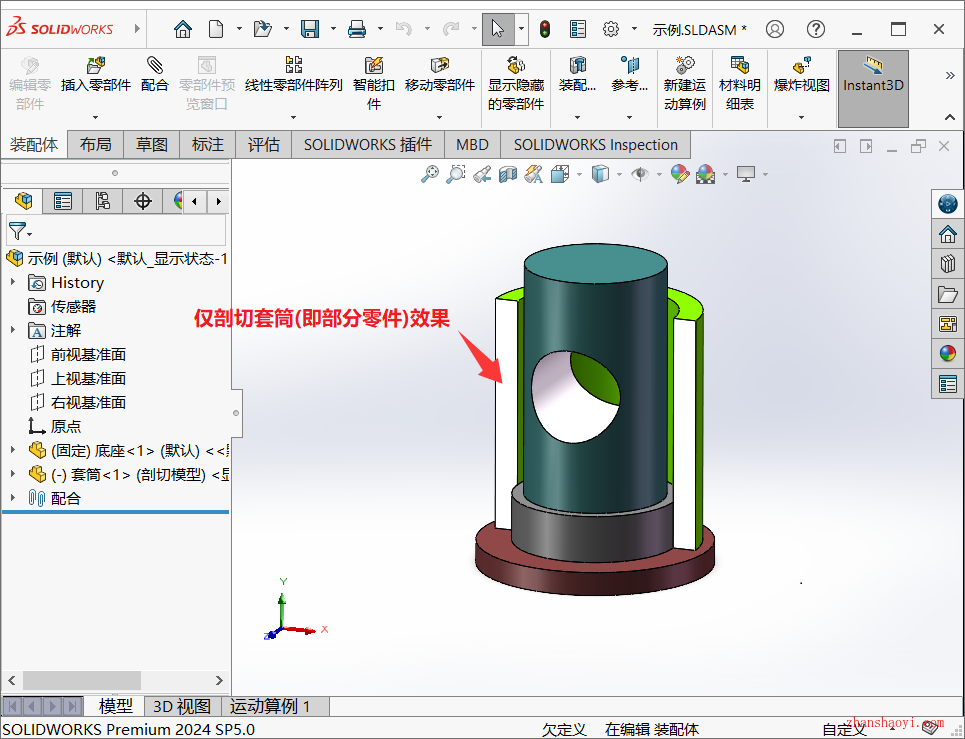
Task: Expand the 套筒<1> component node
Action: [x=13, y=474]
